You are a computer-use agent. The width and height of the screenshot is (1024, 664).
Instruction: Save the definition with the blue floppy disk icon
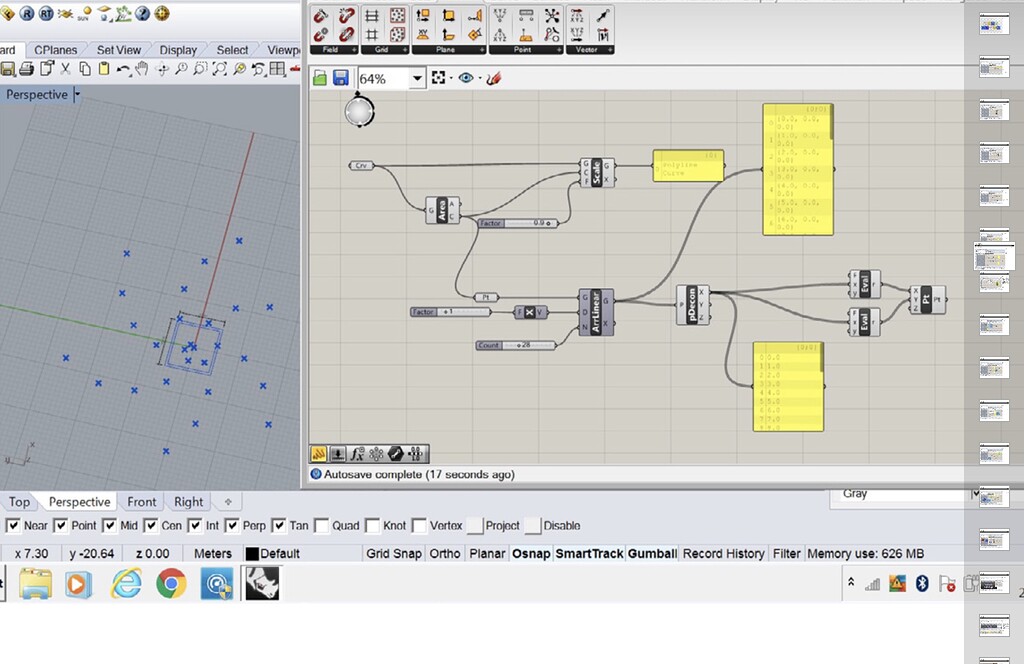coord(340,77)
